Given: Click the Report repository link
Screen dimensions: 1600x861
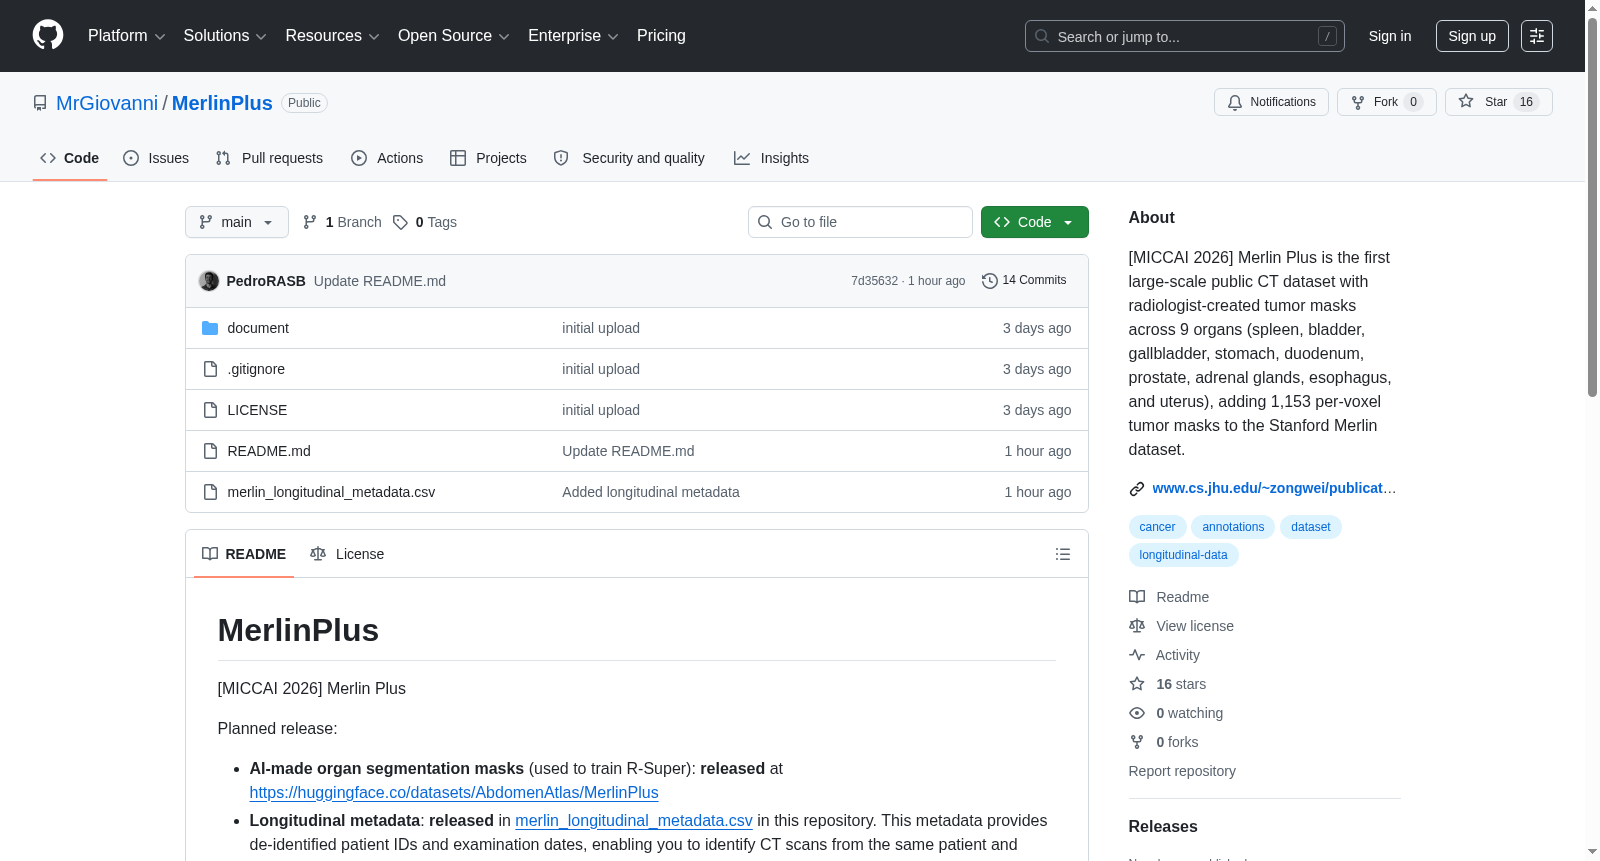Looking at the screenshot, I should (x=1182, y=771).
